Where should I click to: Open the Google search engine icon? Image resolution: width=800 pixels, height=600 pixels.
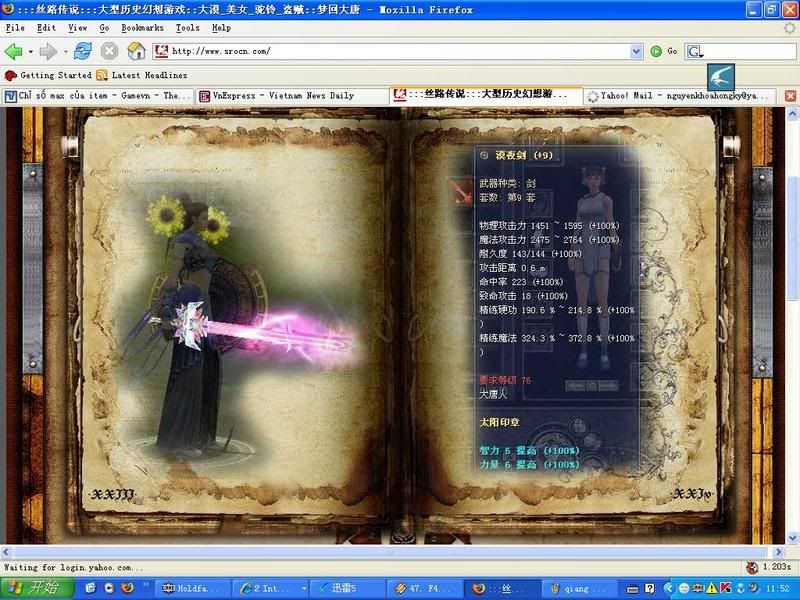tap(695, 51)
